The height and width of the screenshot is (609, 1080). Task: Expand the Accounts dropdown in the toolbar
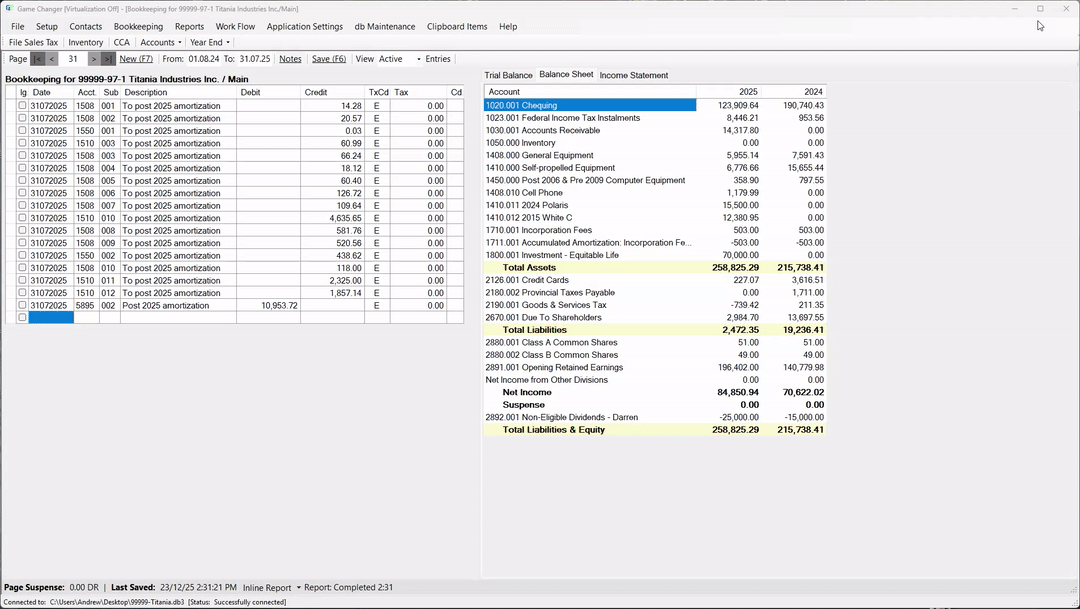(160, 43)
